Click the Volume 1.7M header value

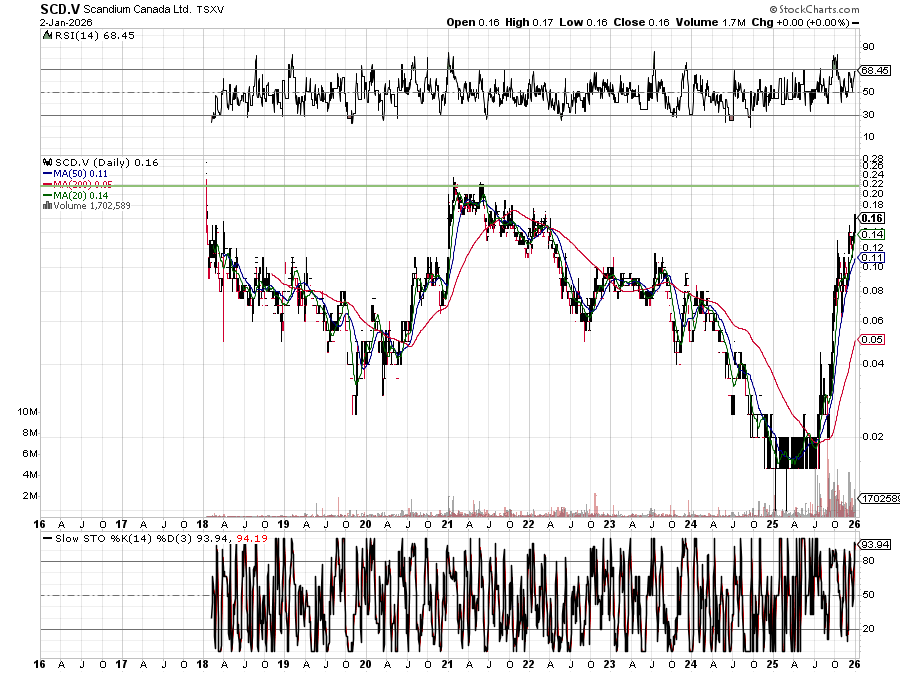[x=711, y=22]
